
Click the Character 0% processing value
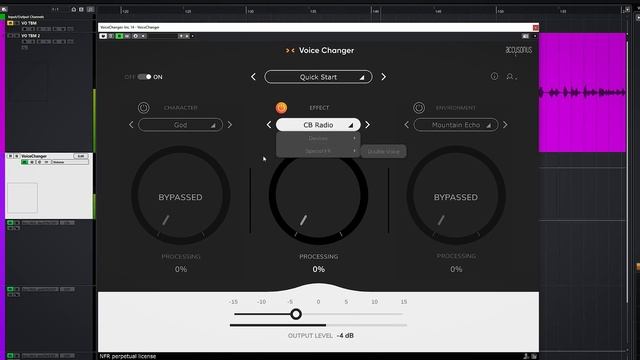coord(181,269)
